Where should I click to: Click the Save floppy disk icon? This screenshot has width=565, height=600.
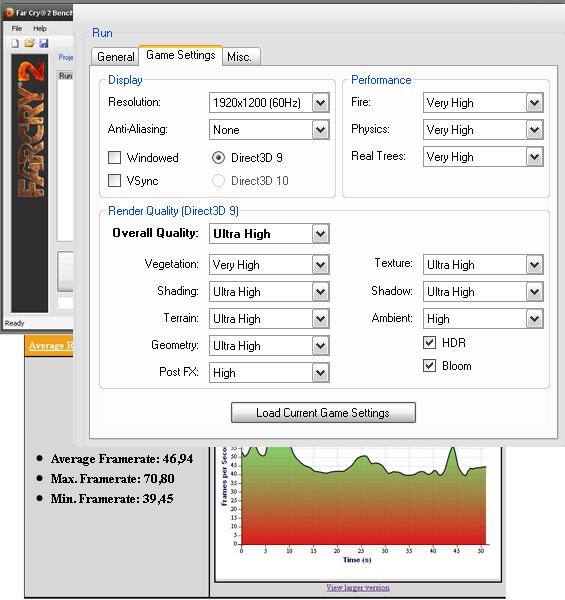click(44, 43)
